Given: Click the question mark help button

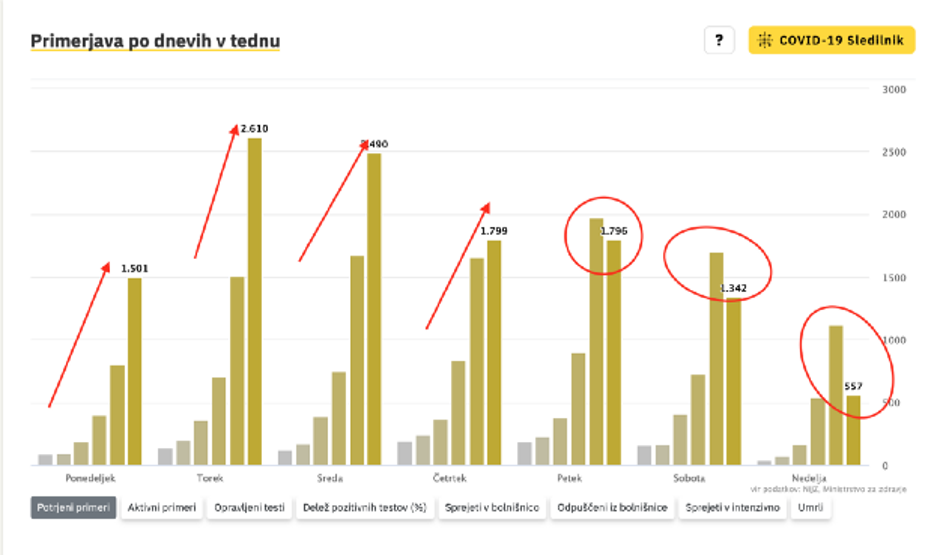Looking at the screenshot, I should (719, 40).
